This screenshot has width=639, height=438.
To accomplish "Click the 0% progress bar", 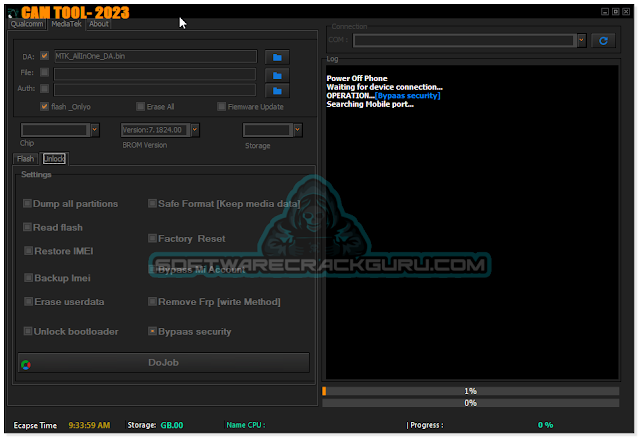I will (x=471, y=403).
